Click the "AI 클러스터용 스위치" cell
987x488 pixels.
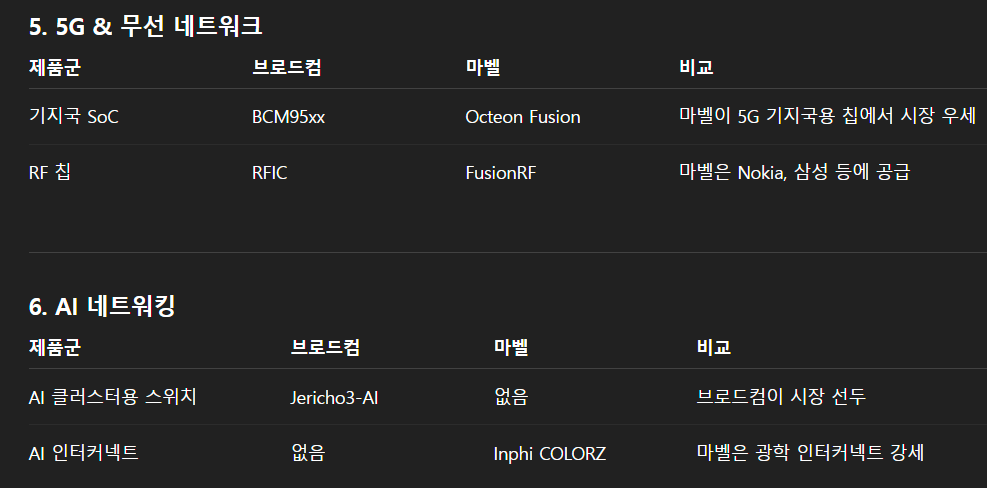tap(113, 397)
